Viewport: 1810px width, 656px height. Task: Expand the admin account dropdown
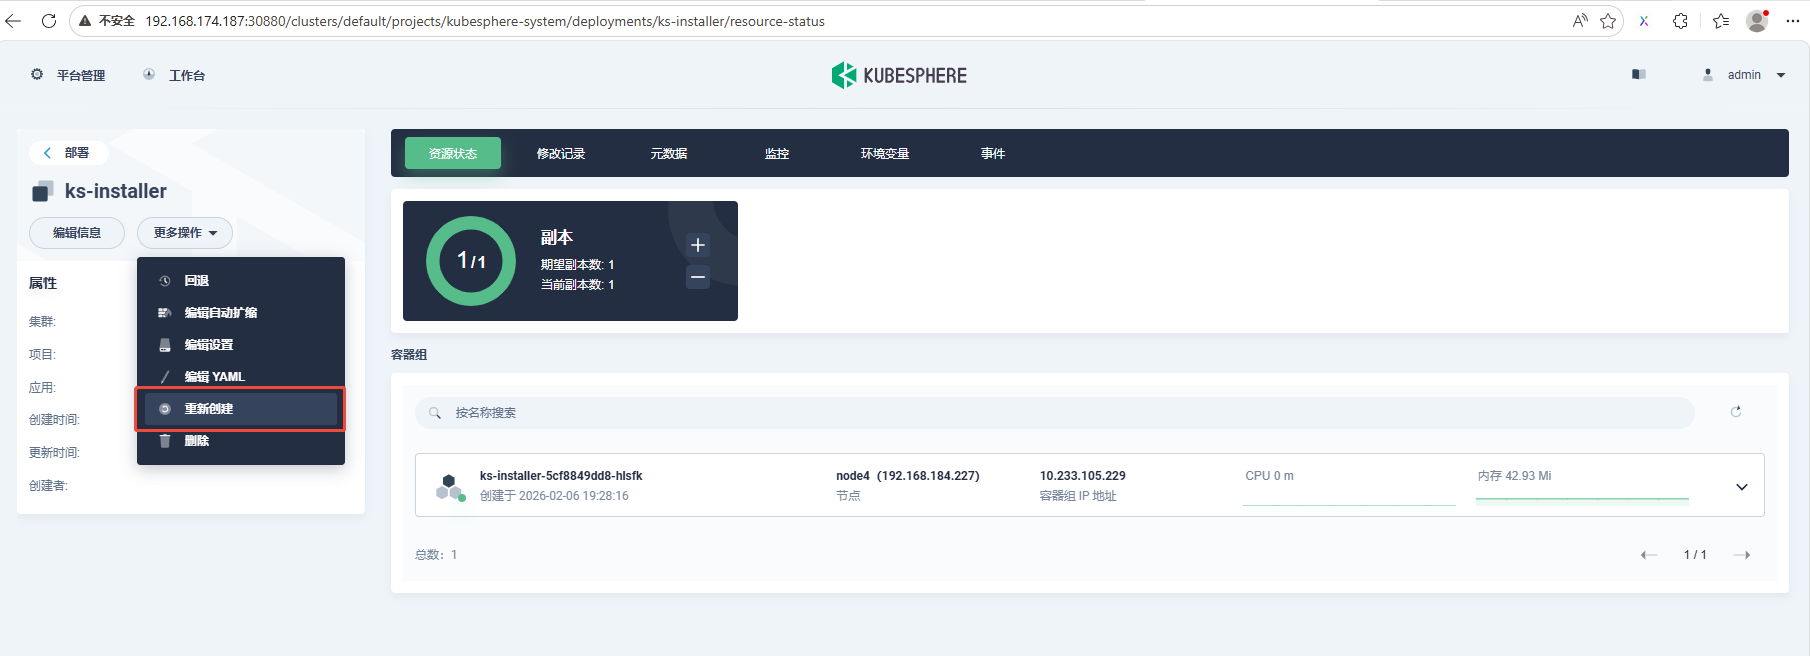pyautogui.click(x=1781, y=75)
